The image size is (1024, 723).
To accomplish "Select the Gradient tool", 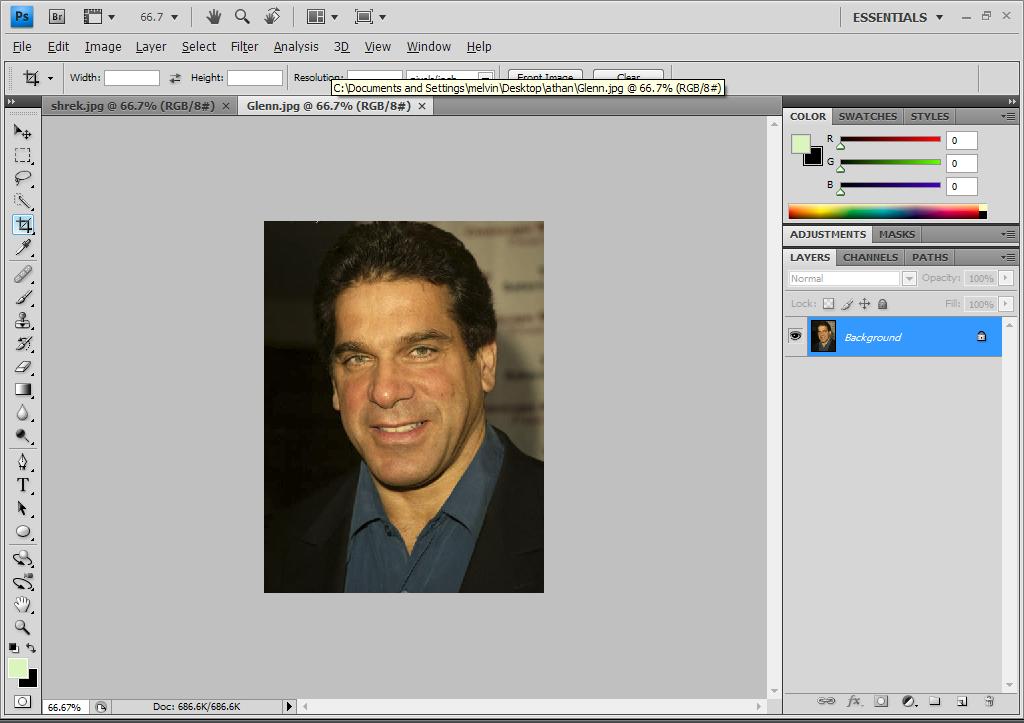I will (23, 390).
